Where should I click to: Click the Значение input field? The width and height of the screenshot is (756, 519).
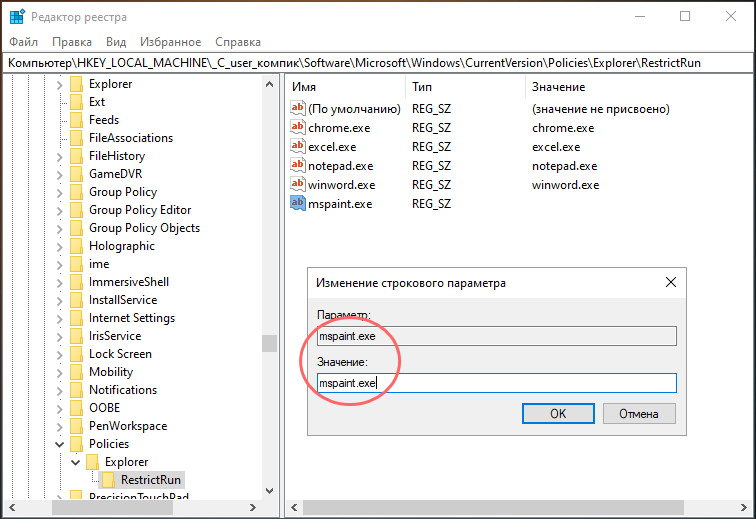click(x=497, y=383)
